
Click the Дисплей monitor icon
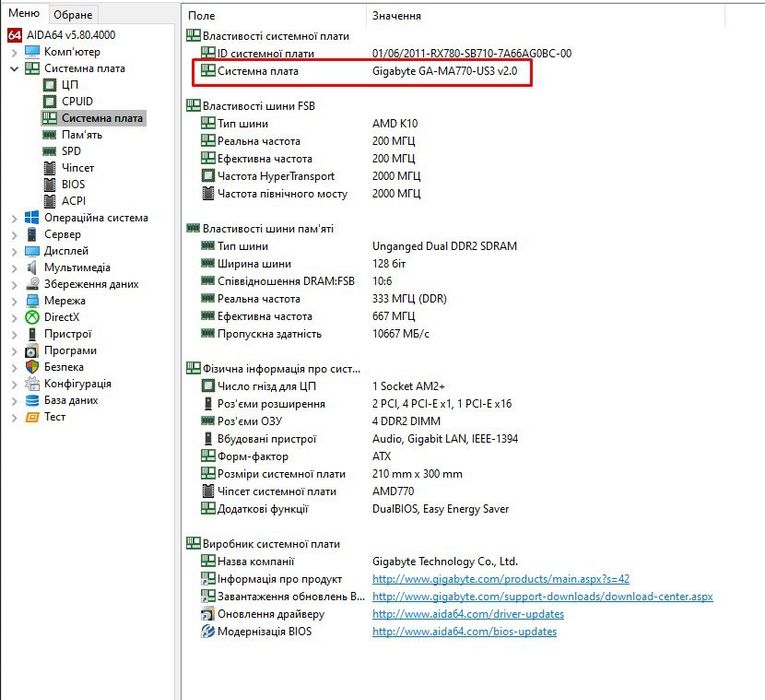coord(32,251)
